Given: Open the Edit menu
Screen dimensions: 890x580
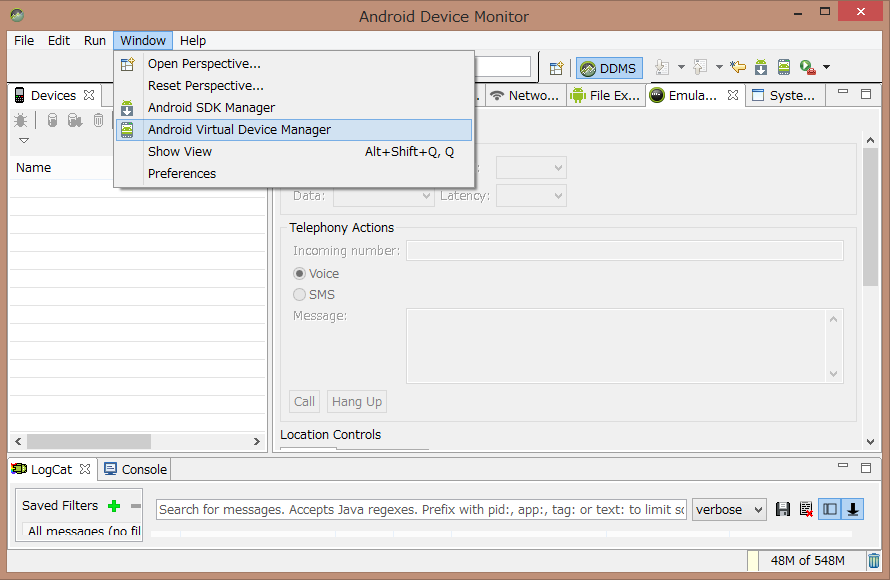Looking at the screenshot, I should coord(58,41).
